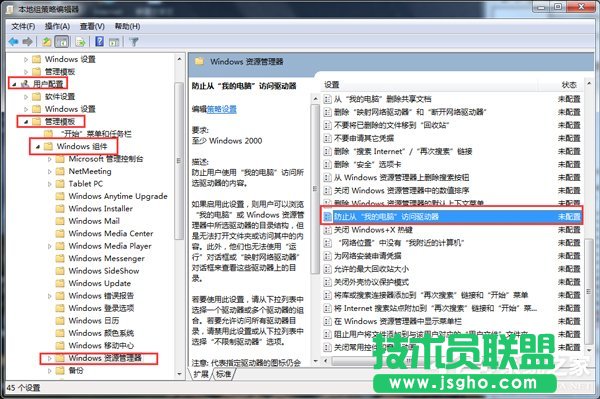Select policy “网络位置”中没有“我附近的计算机”
The image size is (600, 399).
pyautogui.click(x=401, y=243)
